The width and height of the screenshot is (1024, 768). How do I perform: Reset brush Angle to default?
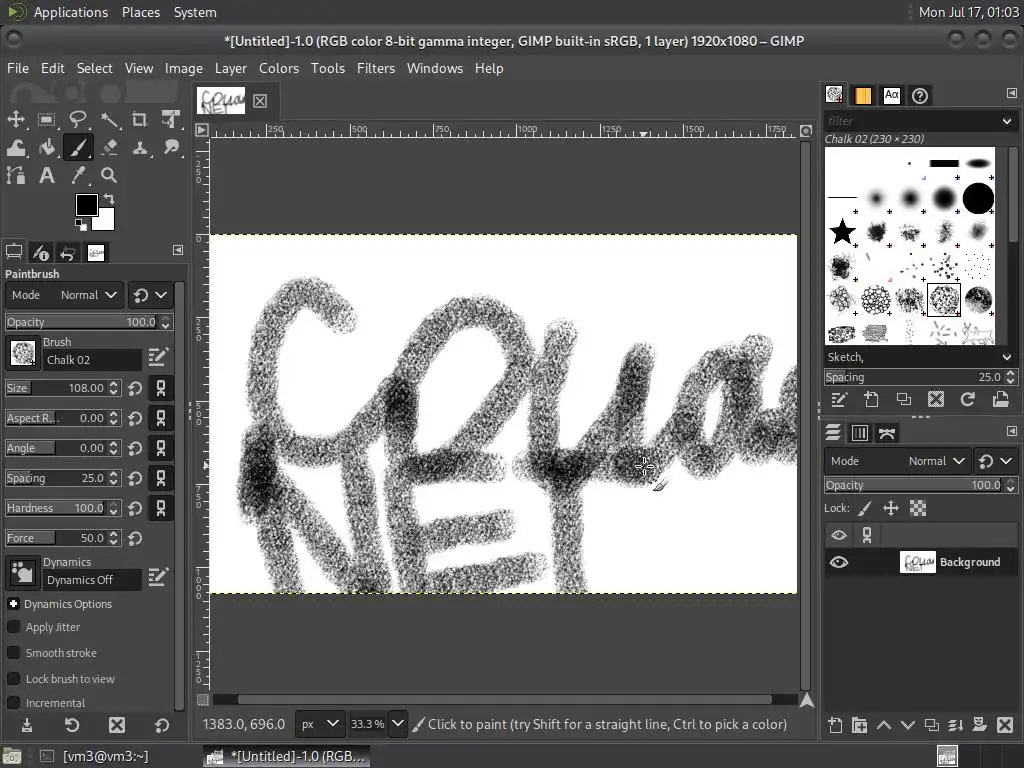point(135,449)
